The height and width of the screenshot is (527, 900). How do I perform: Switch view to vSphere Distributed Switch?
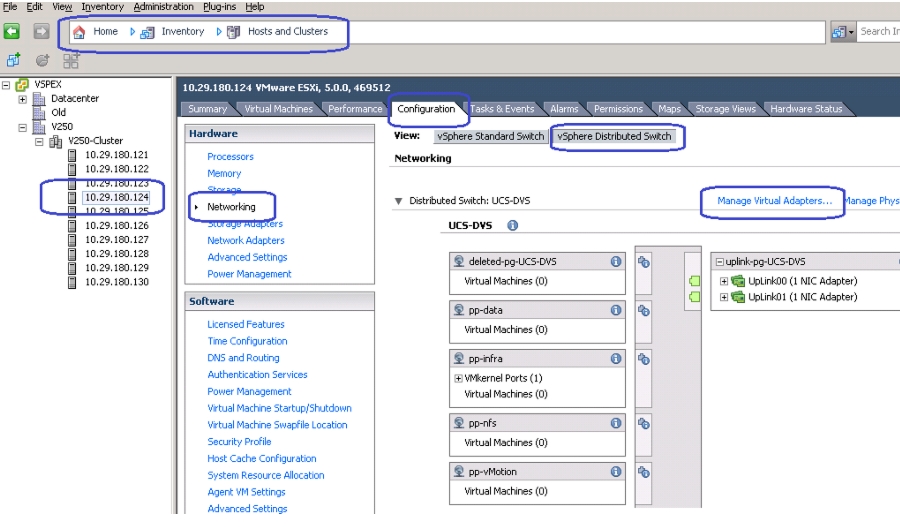coord(614,137)
